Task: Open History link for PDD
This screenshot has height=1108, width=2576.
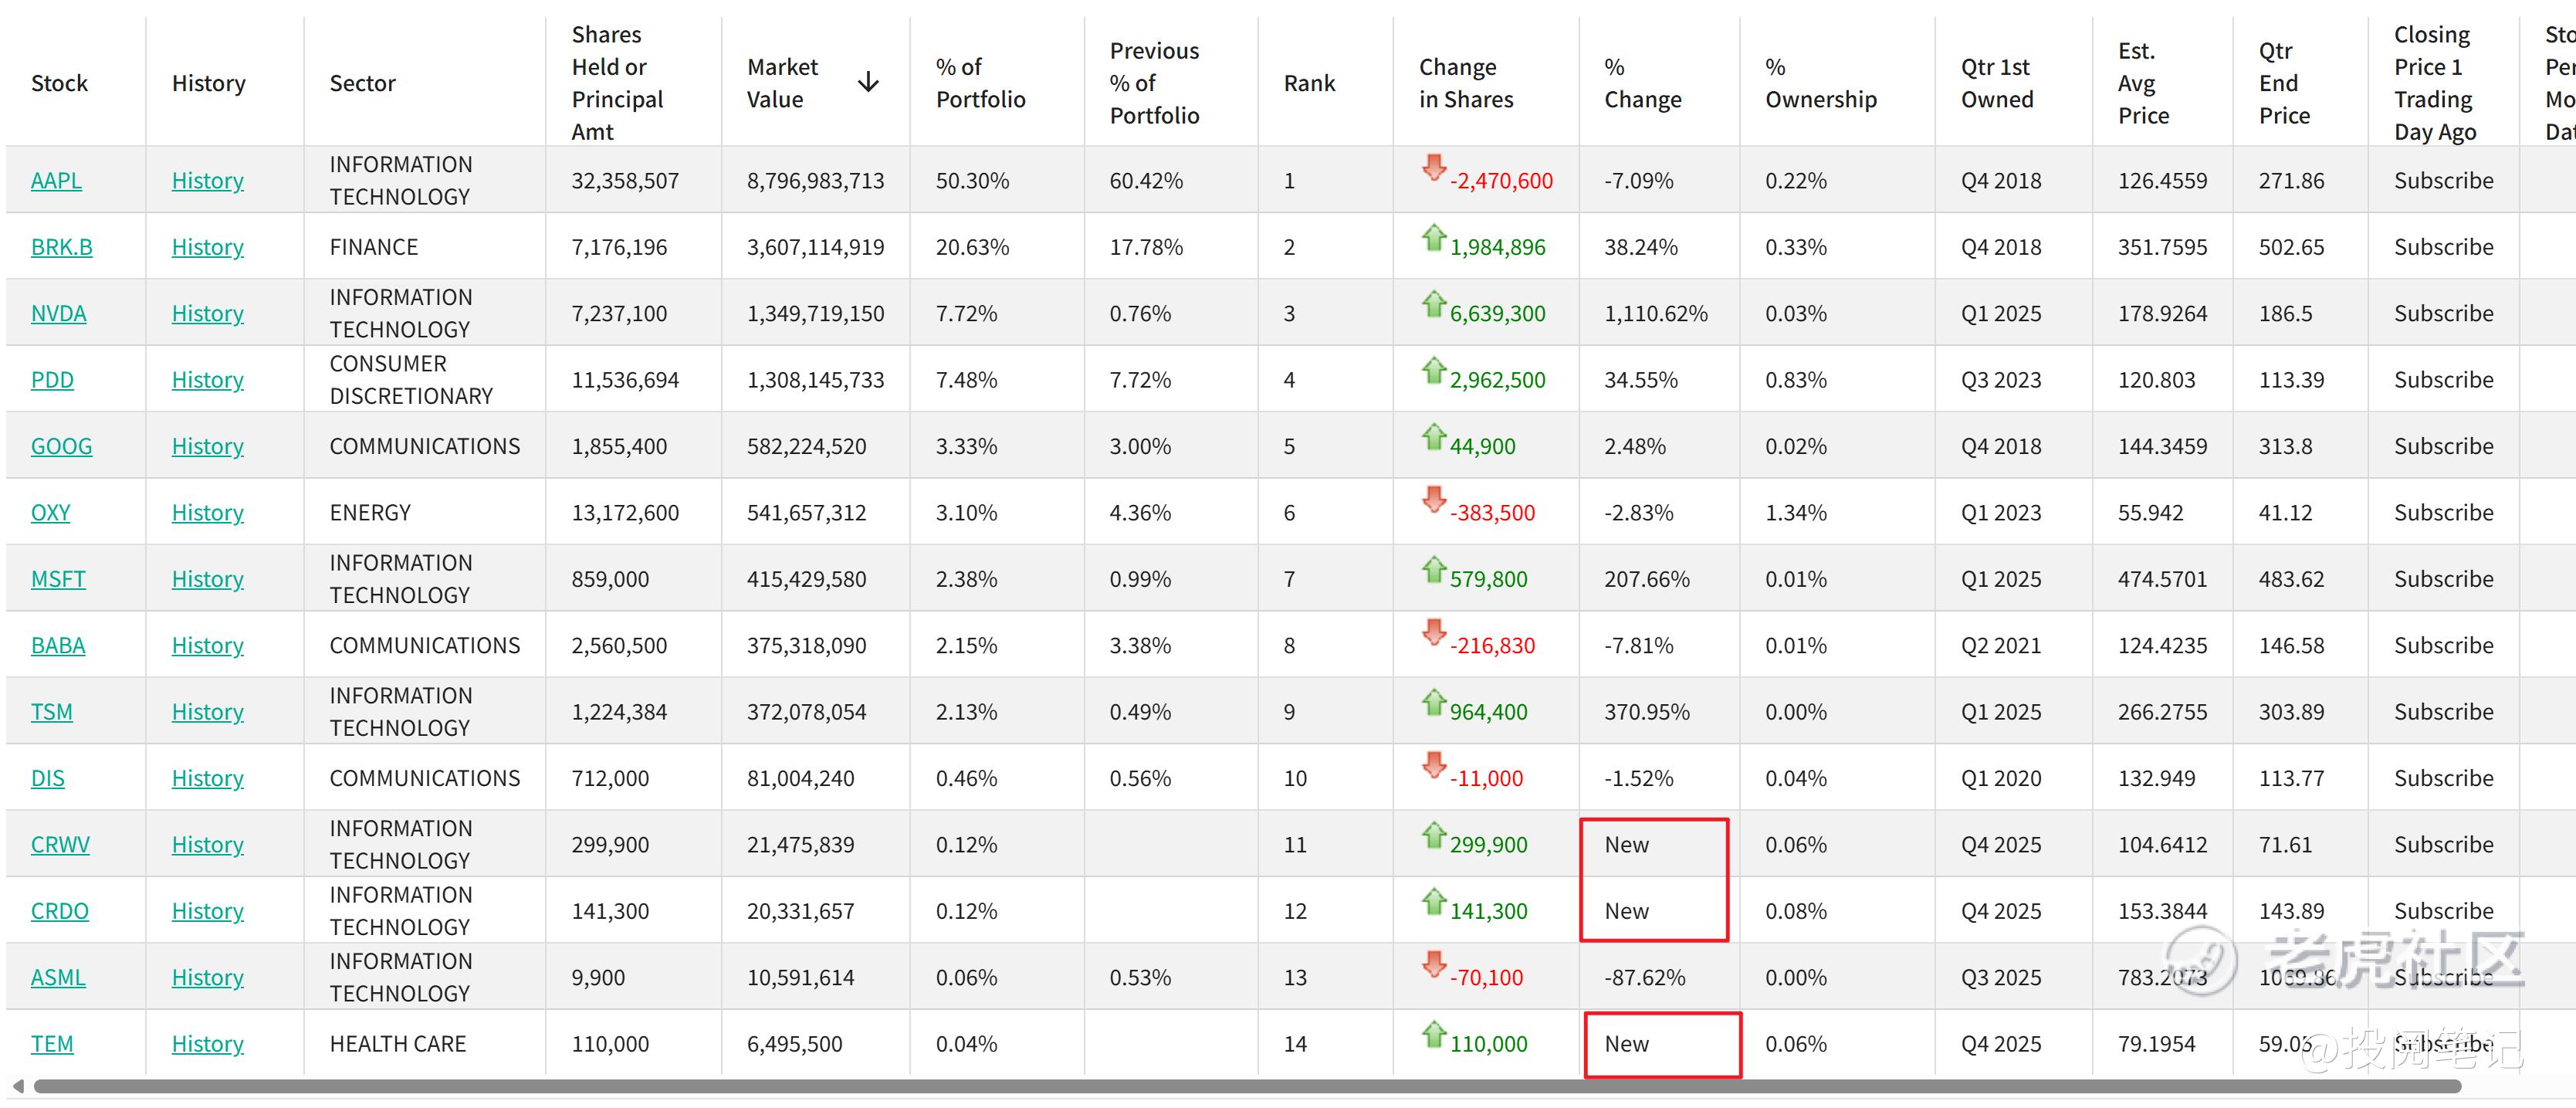Action: click(x=207, y=380)
